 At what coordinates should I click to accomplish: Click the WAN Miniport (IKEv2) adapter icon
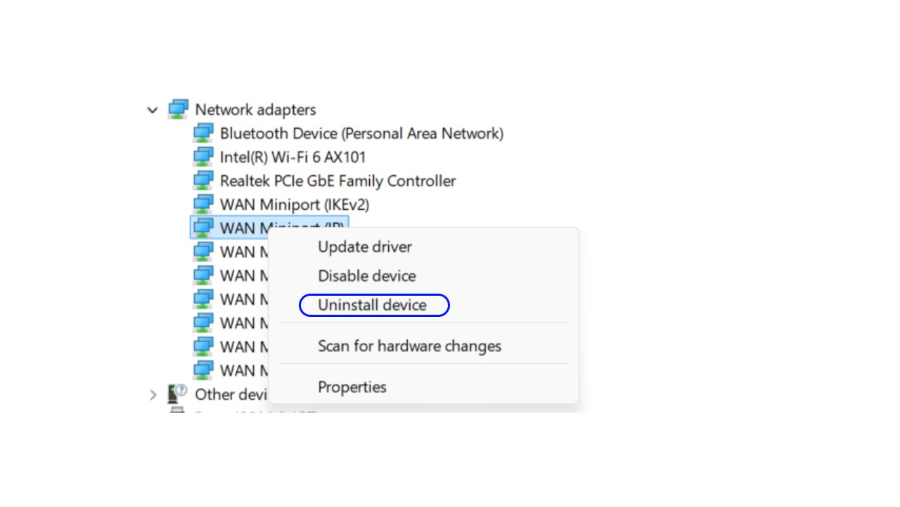tap(203, 204)
